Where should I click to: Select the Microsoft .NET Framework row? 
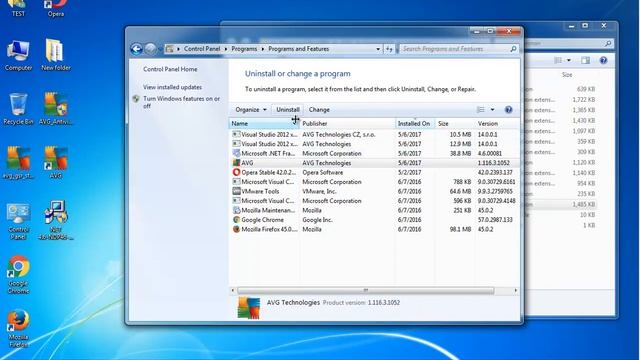pyautogui.click(x=374, y=153)
